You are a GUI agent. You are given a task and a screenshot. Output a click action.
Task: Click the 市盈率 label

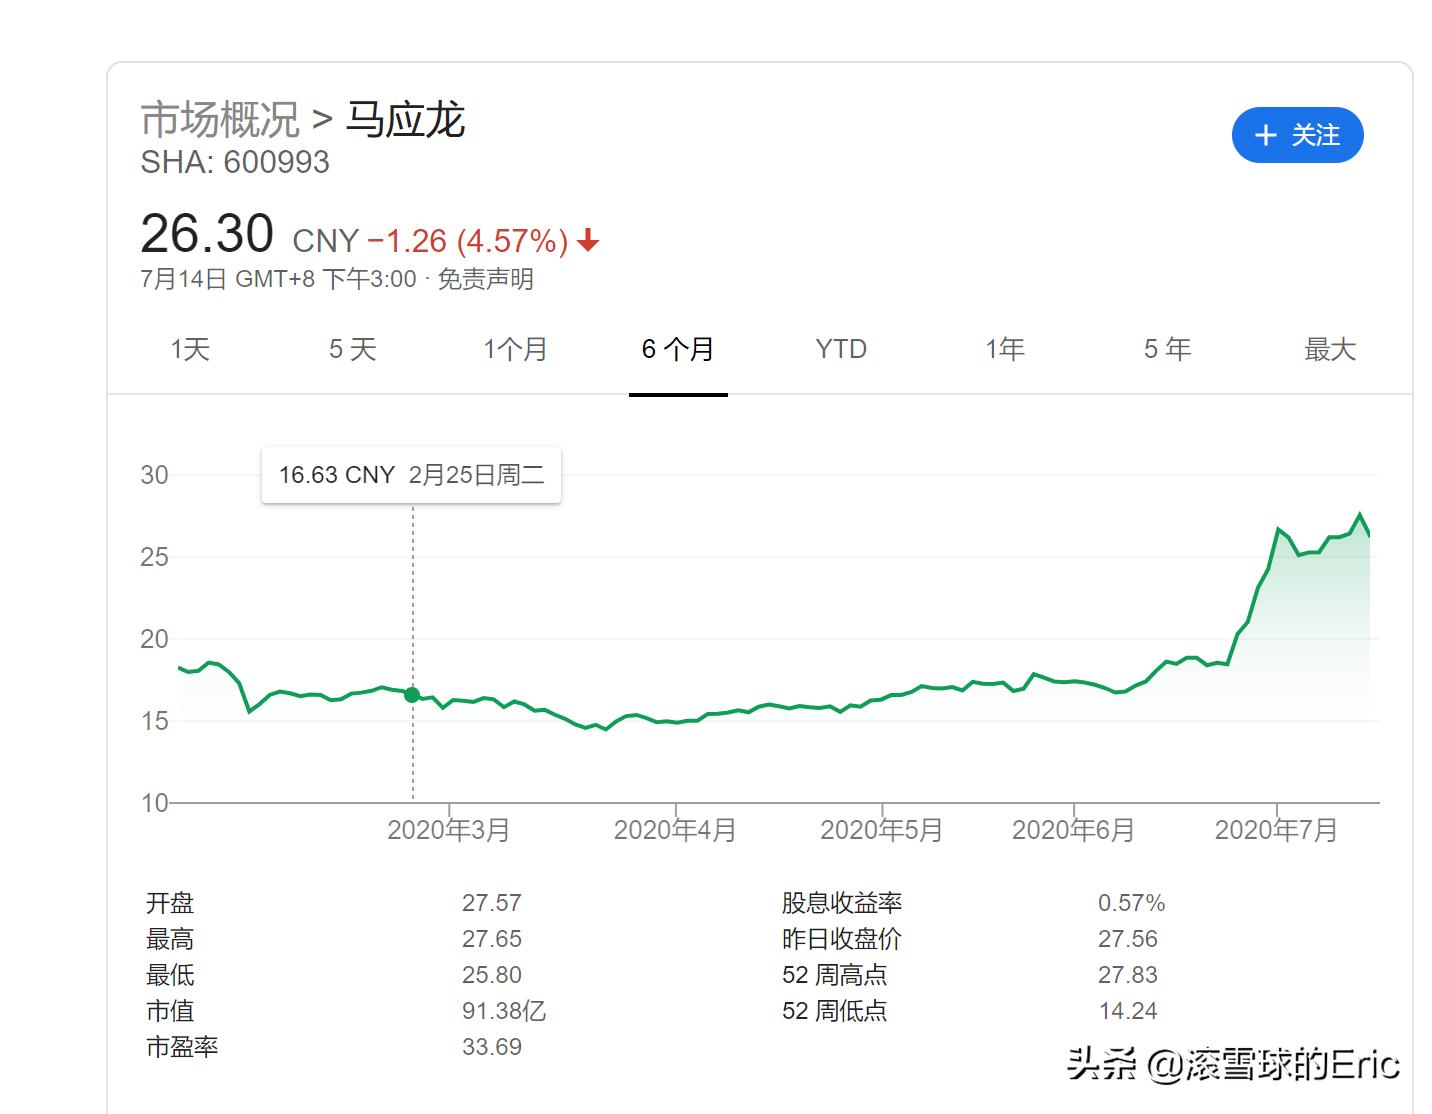click(182, 1047)
